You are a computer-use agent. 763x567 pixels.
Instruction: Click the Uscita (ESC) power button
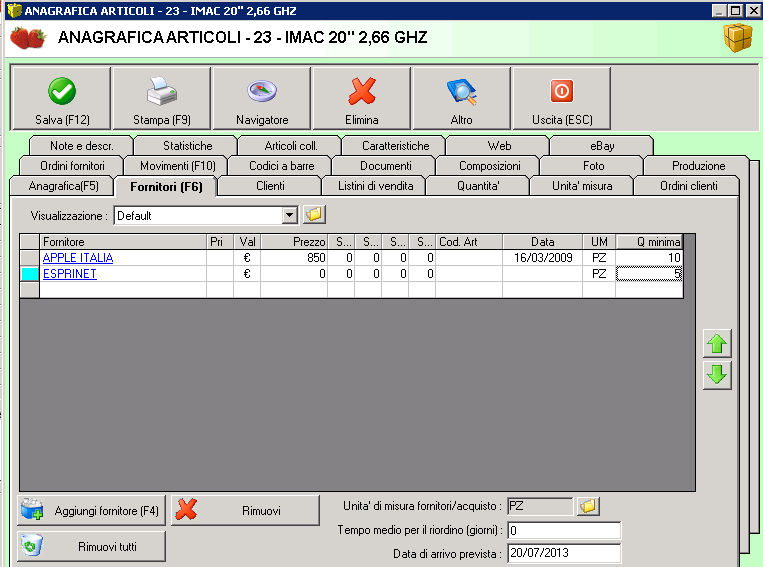(562, 99)
